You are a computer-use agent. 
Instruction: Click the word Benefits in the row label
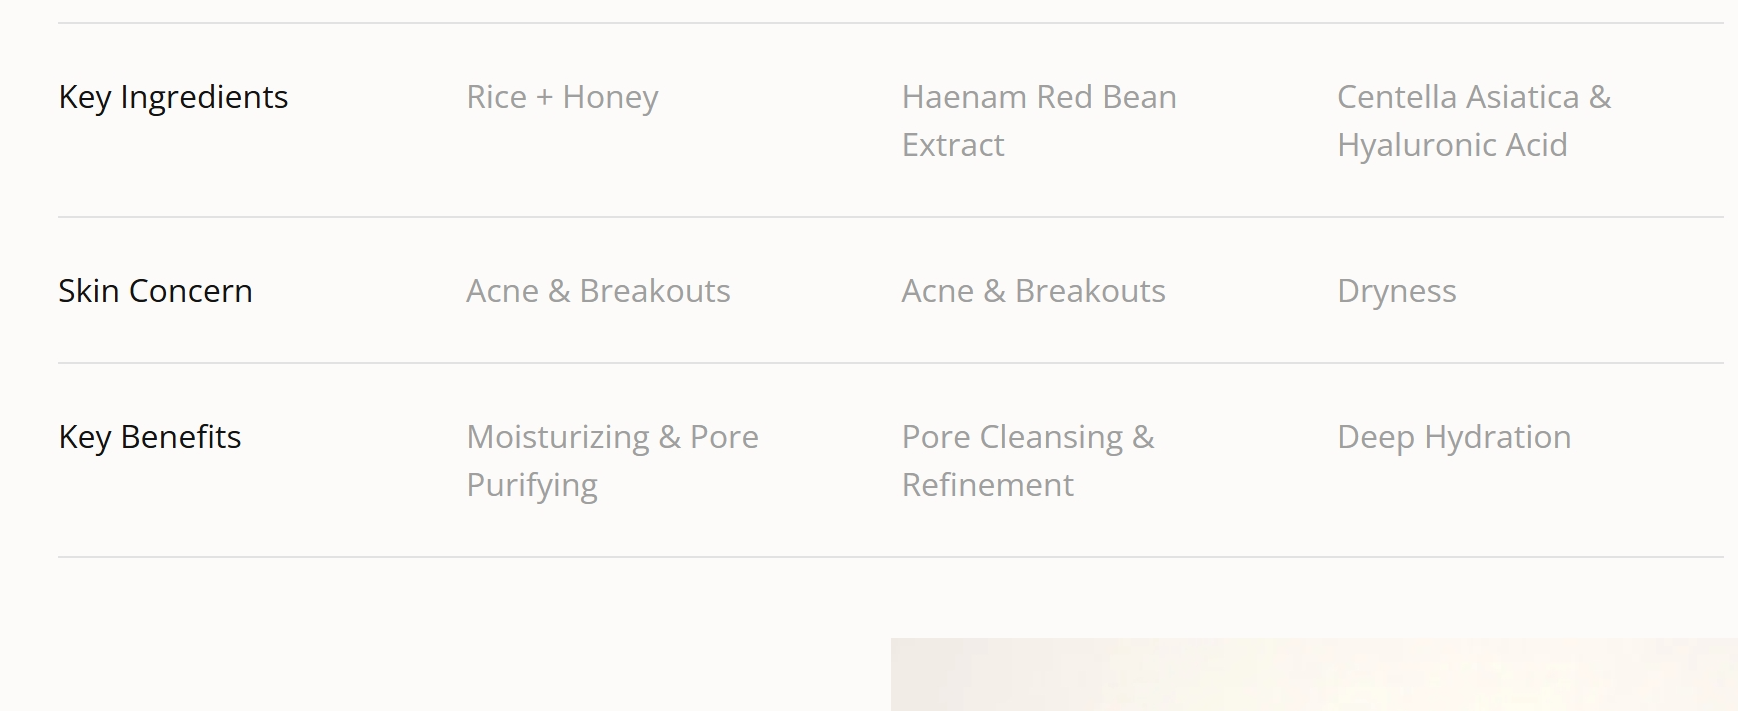[181, 437]
